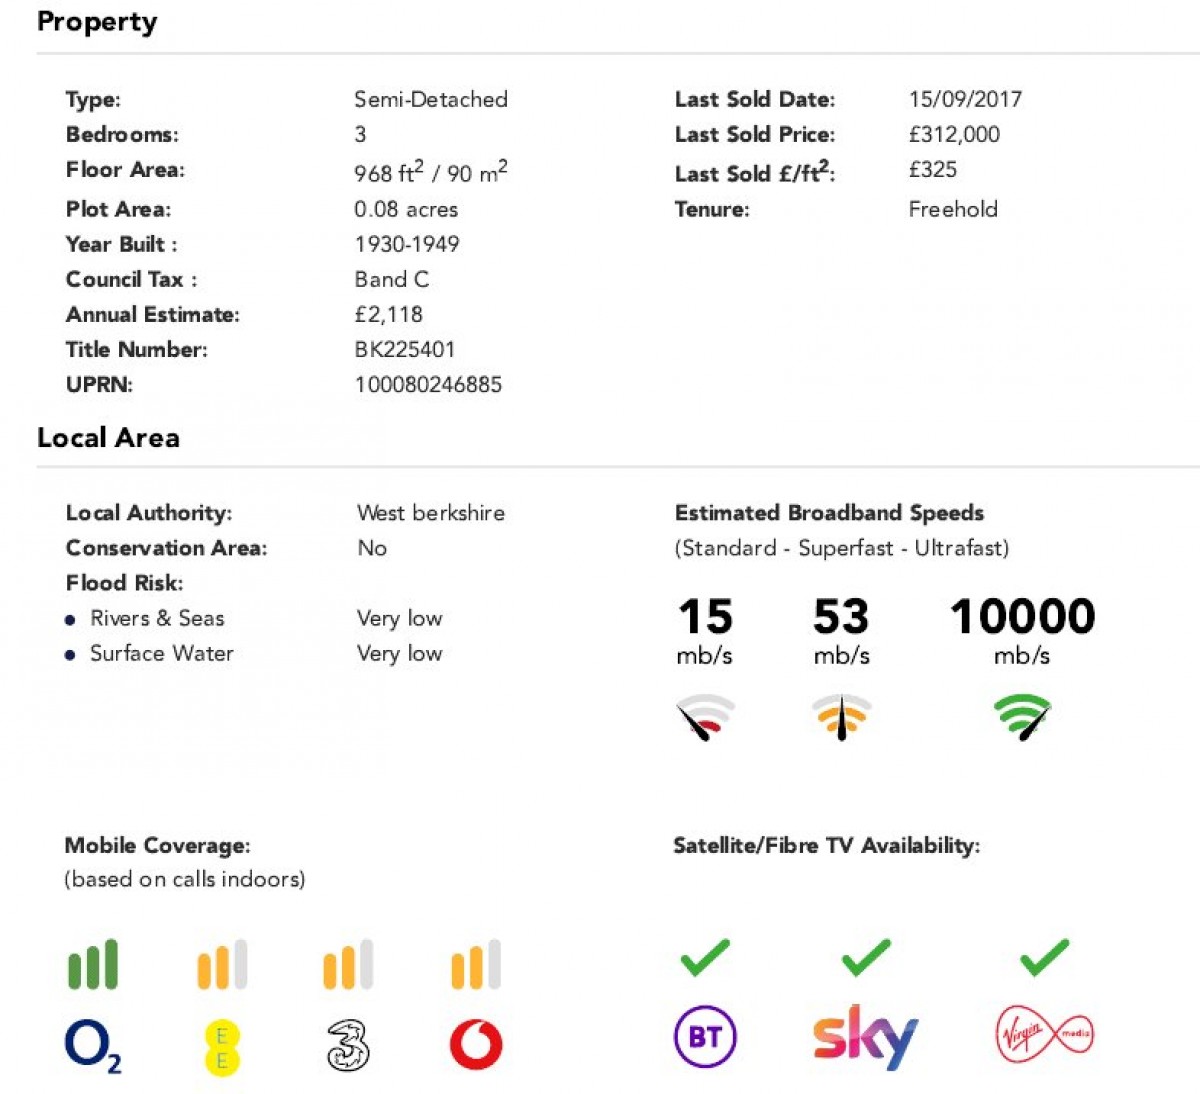This screenshot has width=1200, height=1094.
Task: Click the orange Vodafone signal bars
Action: [x=476, y=965]
